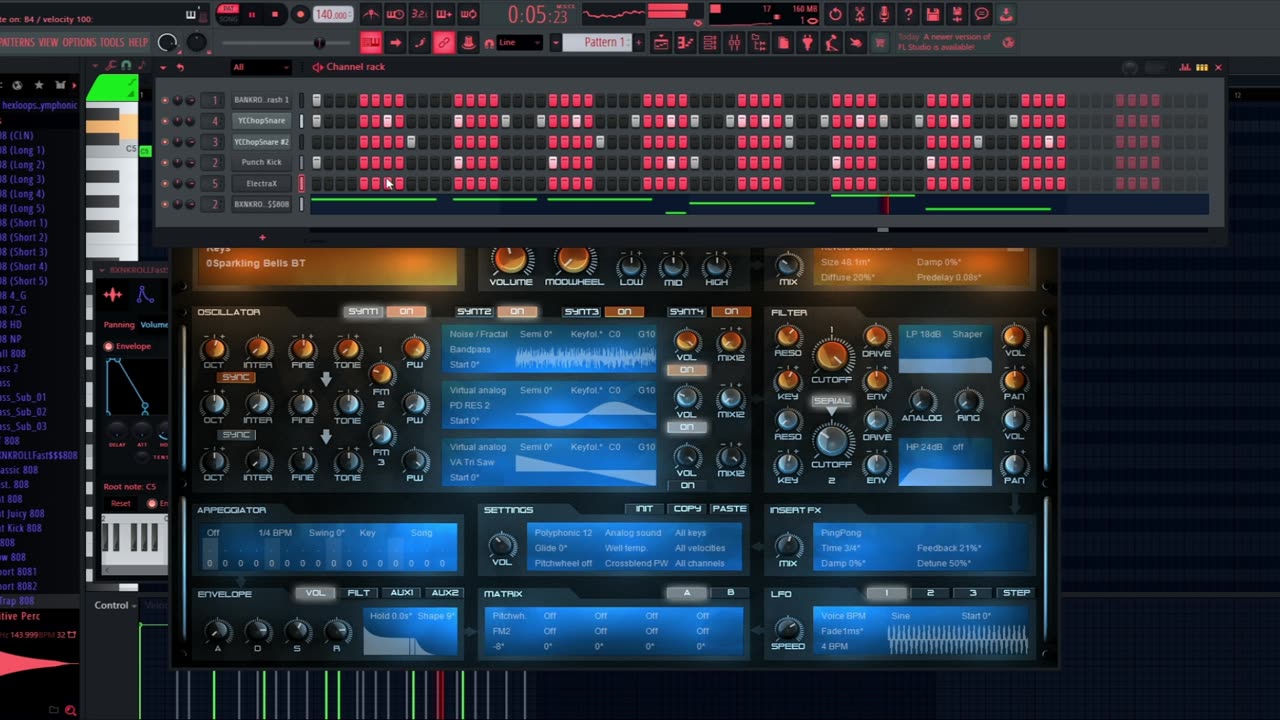
Task: Click the main VOLUME knob
Action: coord(510,260)
